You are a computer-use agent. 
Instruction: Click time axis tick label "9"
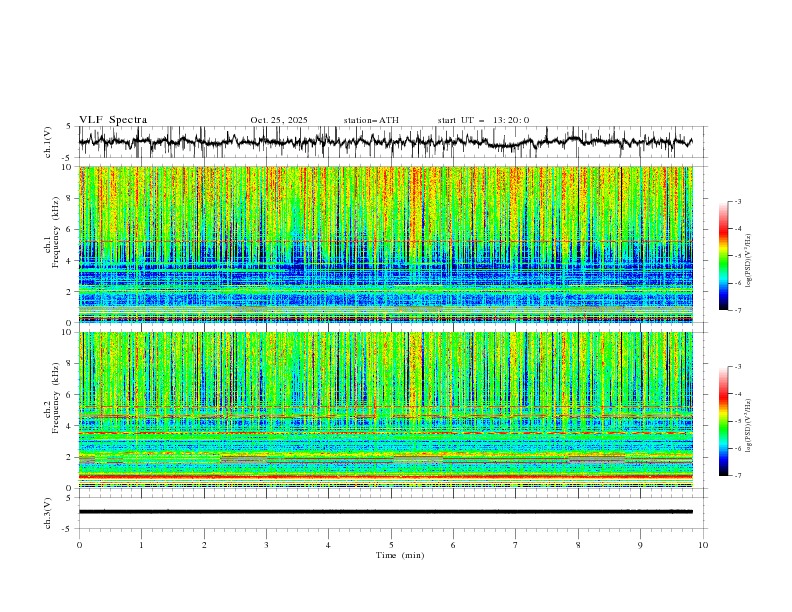[x=640, y=545]
